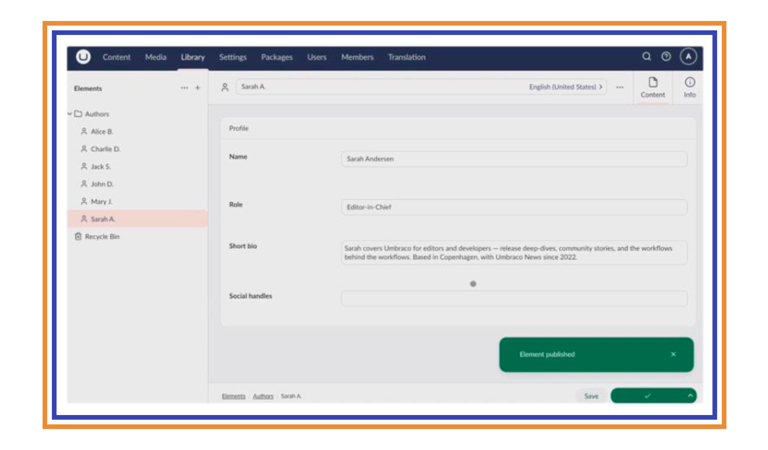Open the help question mark icon

point(666,57)
